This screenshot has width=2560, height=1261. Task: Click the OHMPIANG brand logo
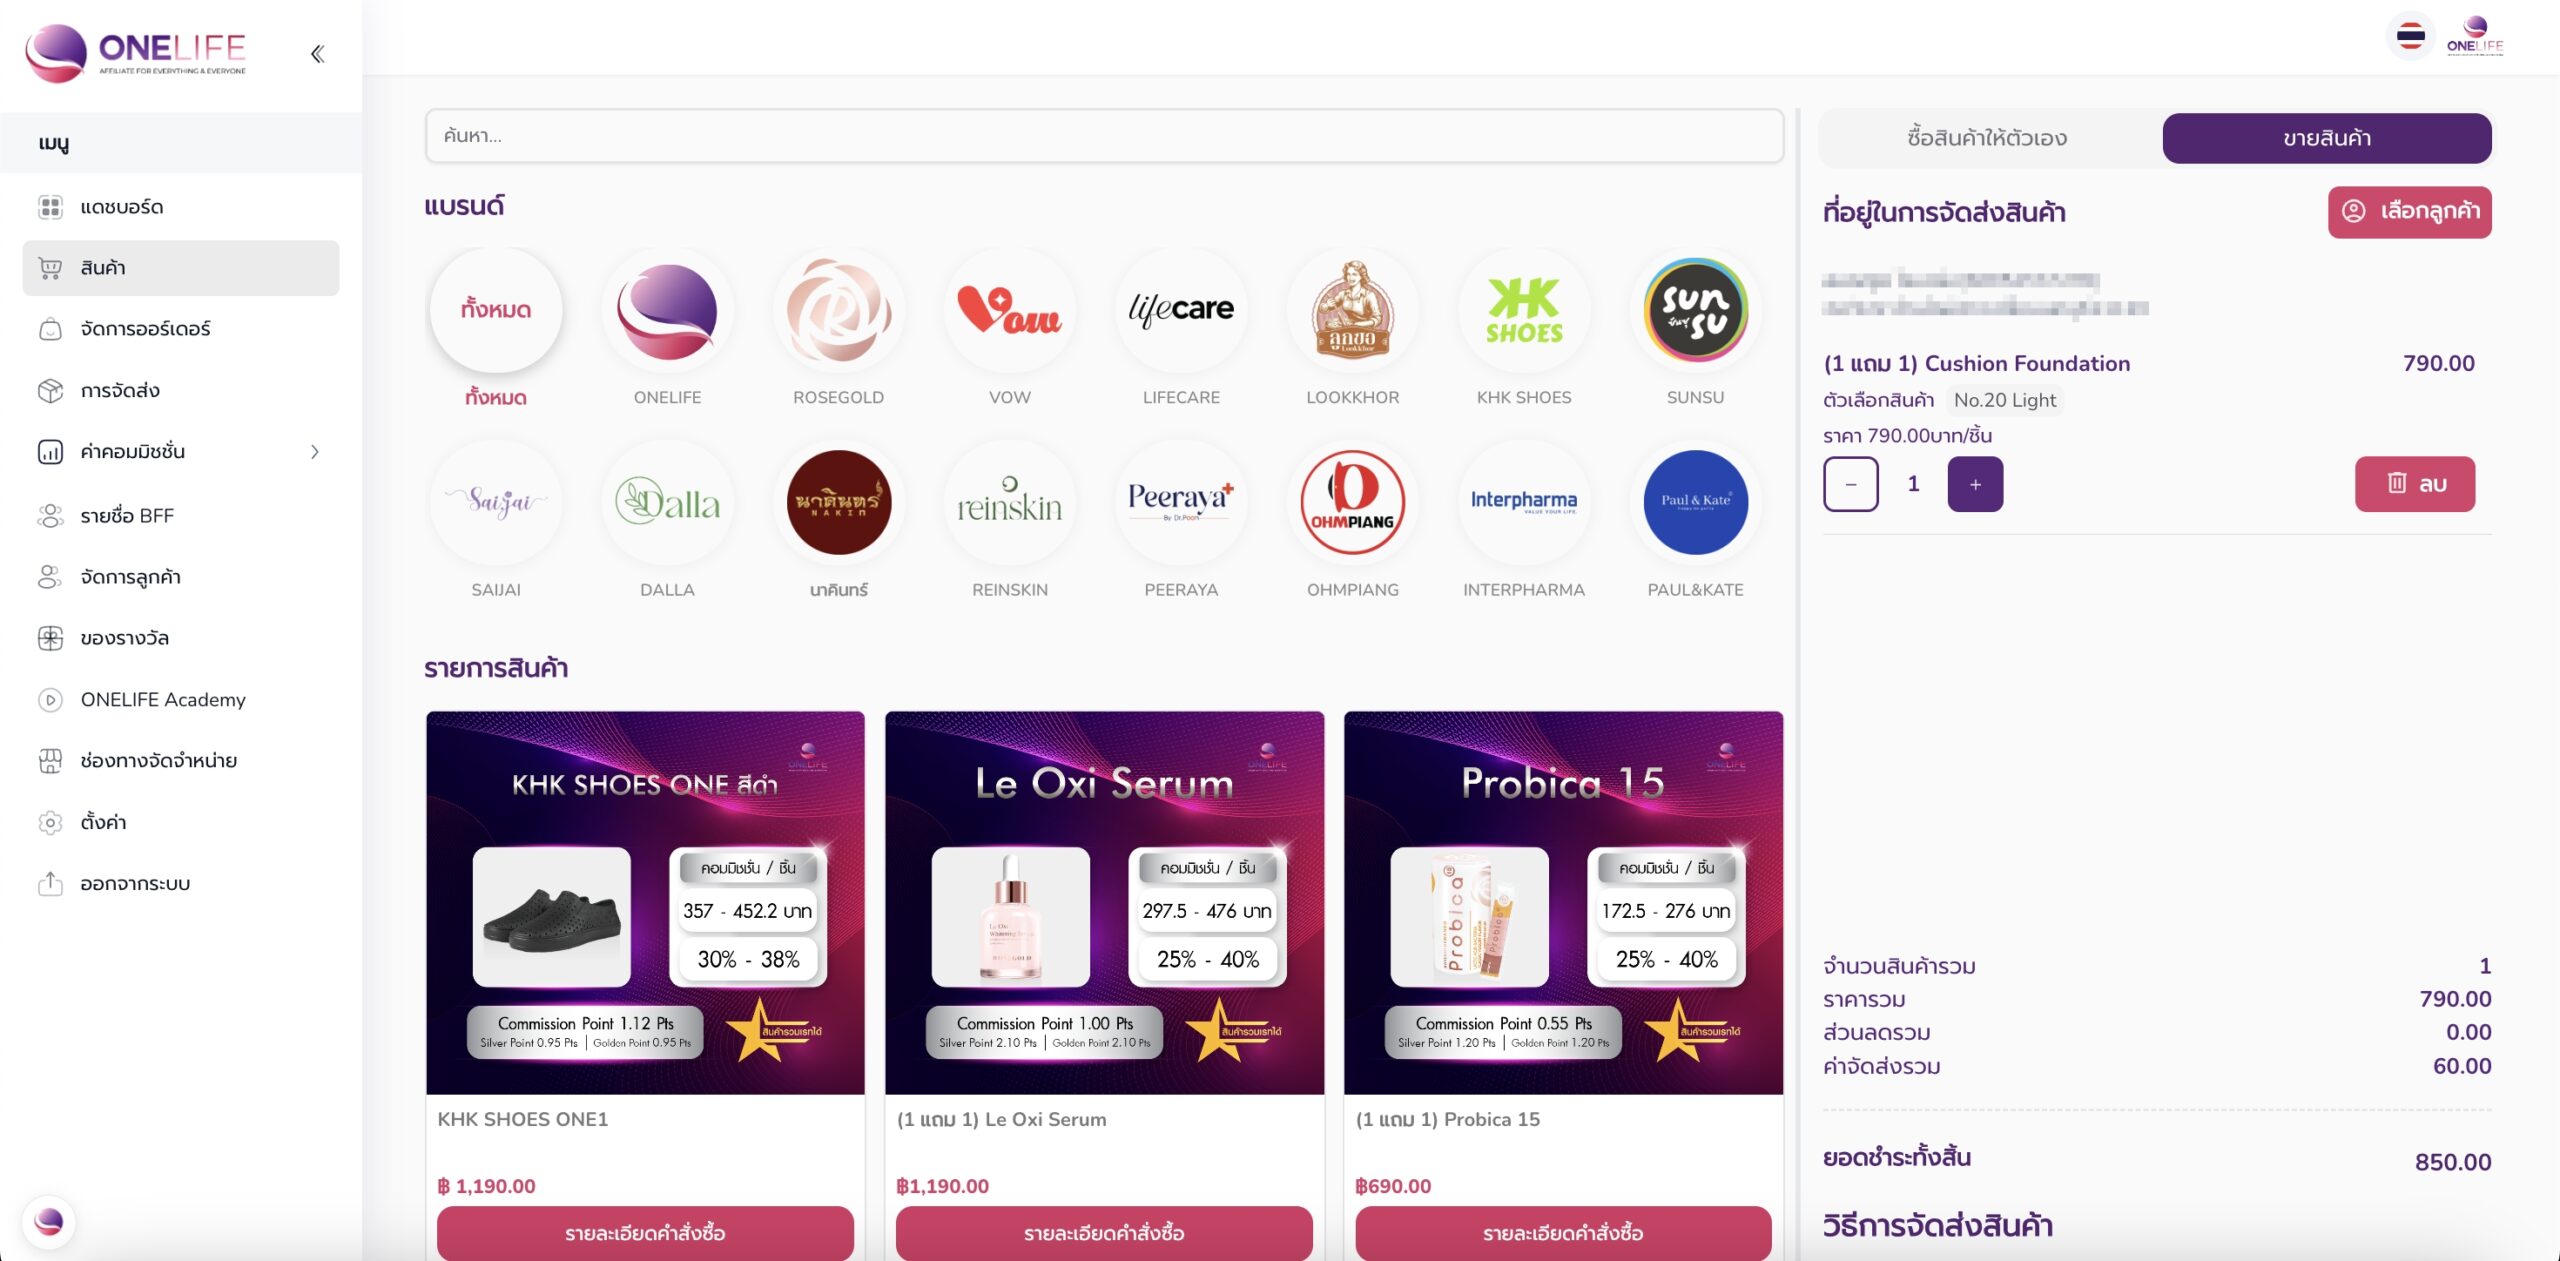click(x=1352, y=503)
